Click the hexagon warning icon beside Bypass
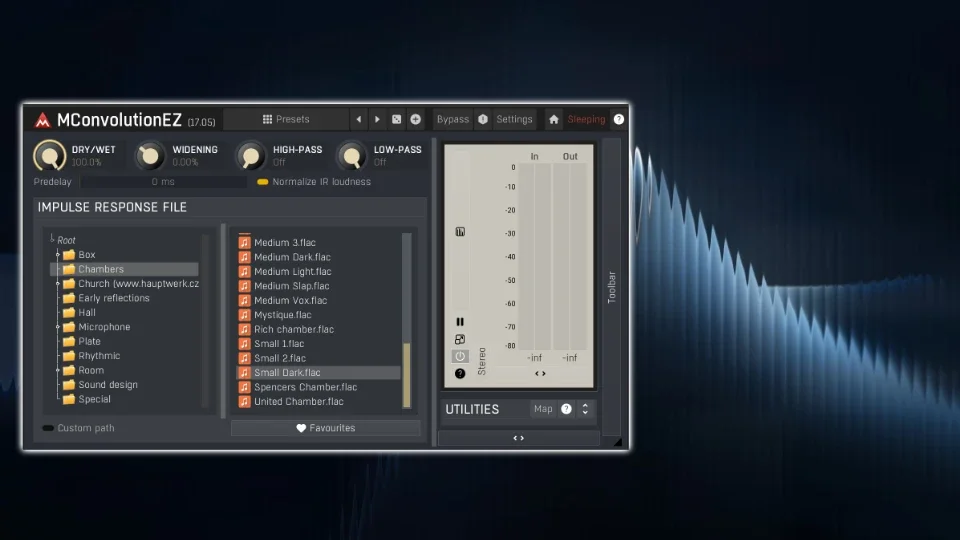The width and height of the screenshot is (960, 540). point(483,119)
